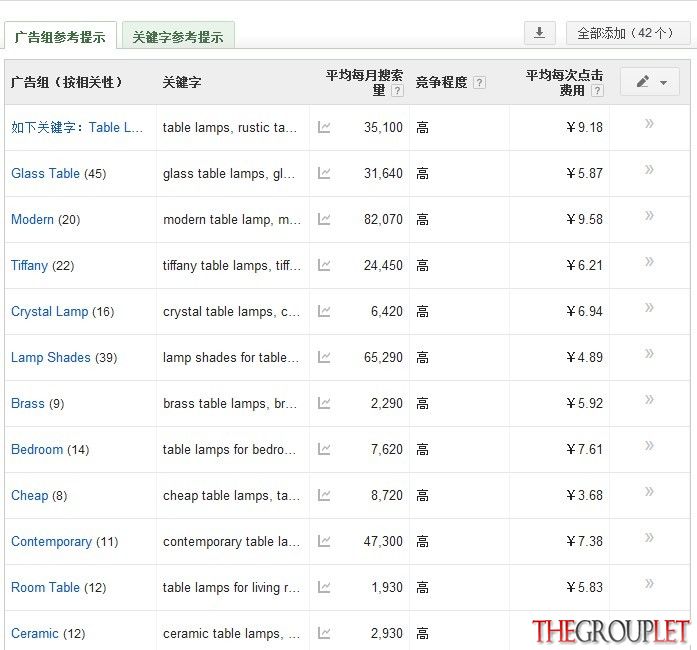Open the trend chart icon for Modern row
The image size is (697, 650).
pos(324,219)
